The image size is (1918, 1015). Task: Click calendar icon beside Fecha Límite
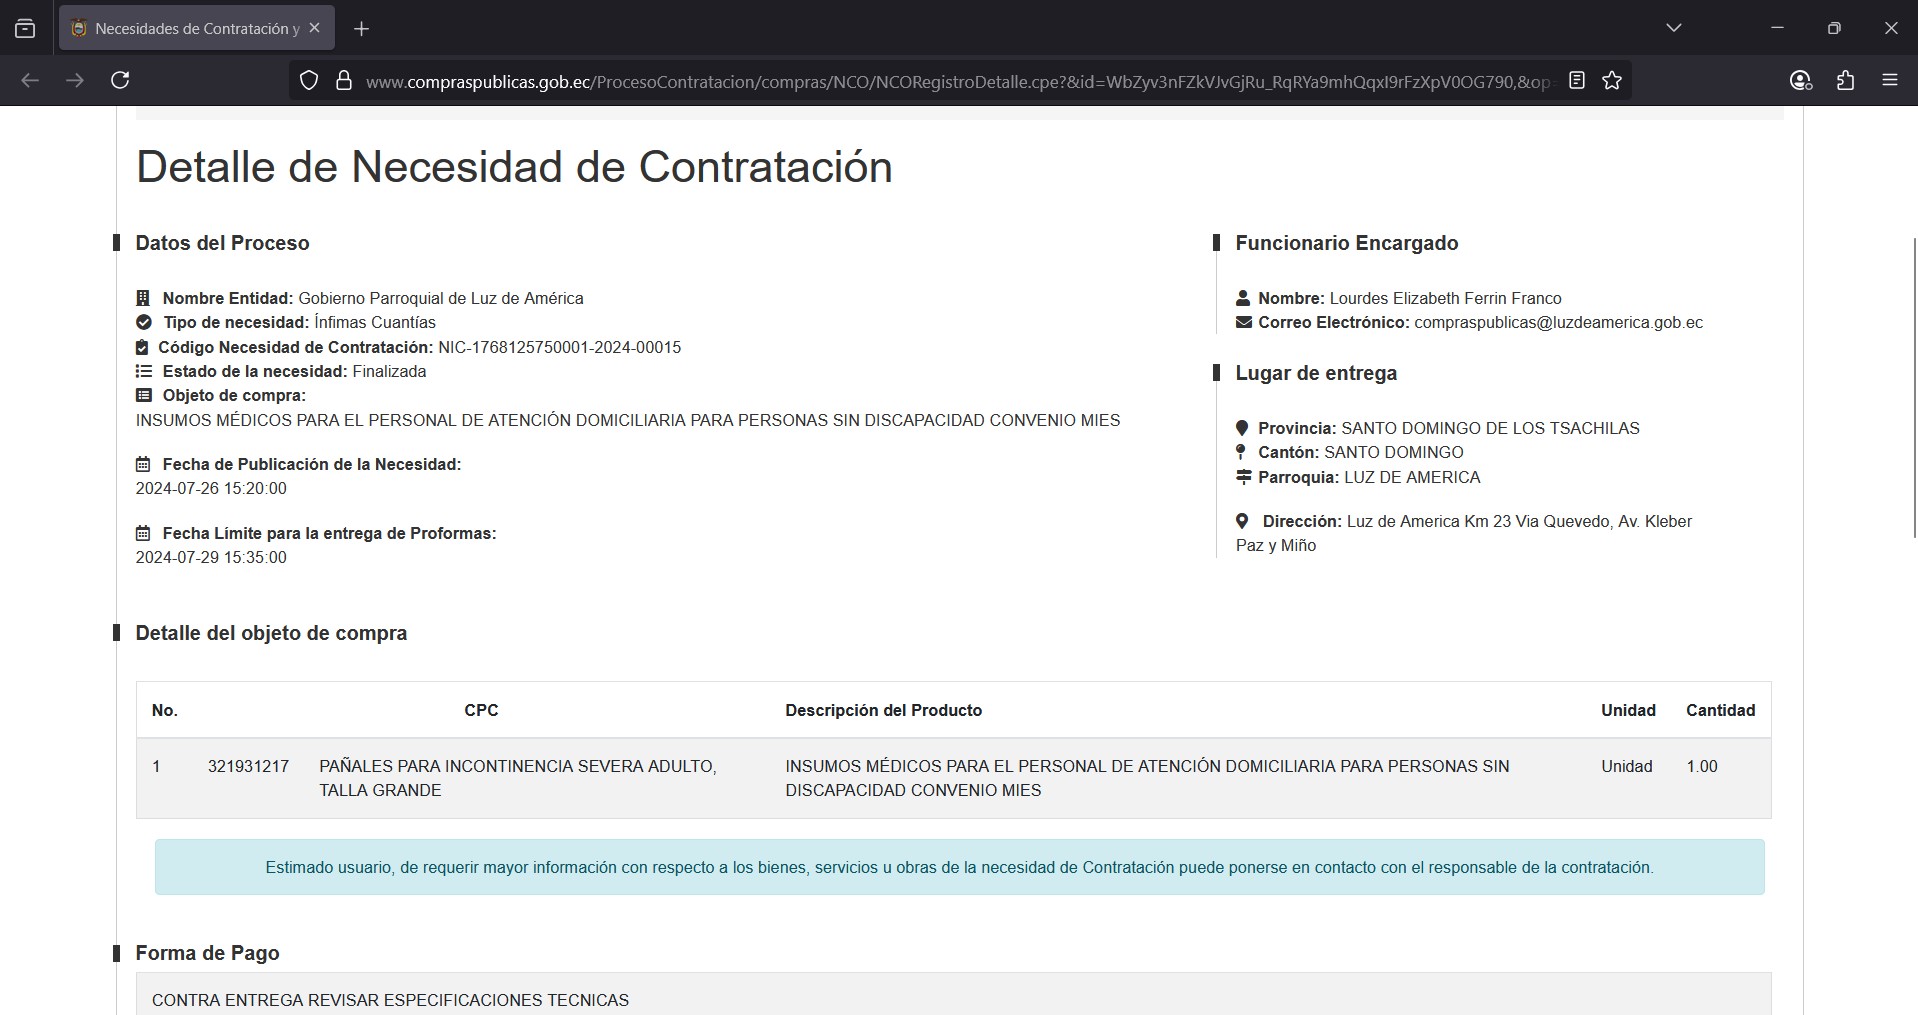coord(143,533)
